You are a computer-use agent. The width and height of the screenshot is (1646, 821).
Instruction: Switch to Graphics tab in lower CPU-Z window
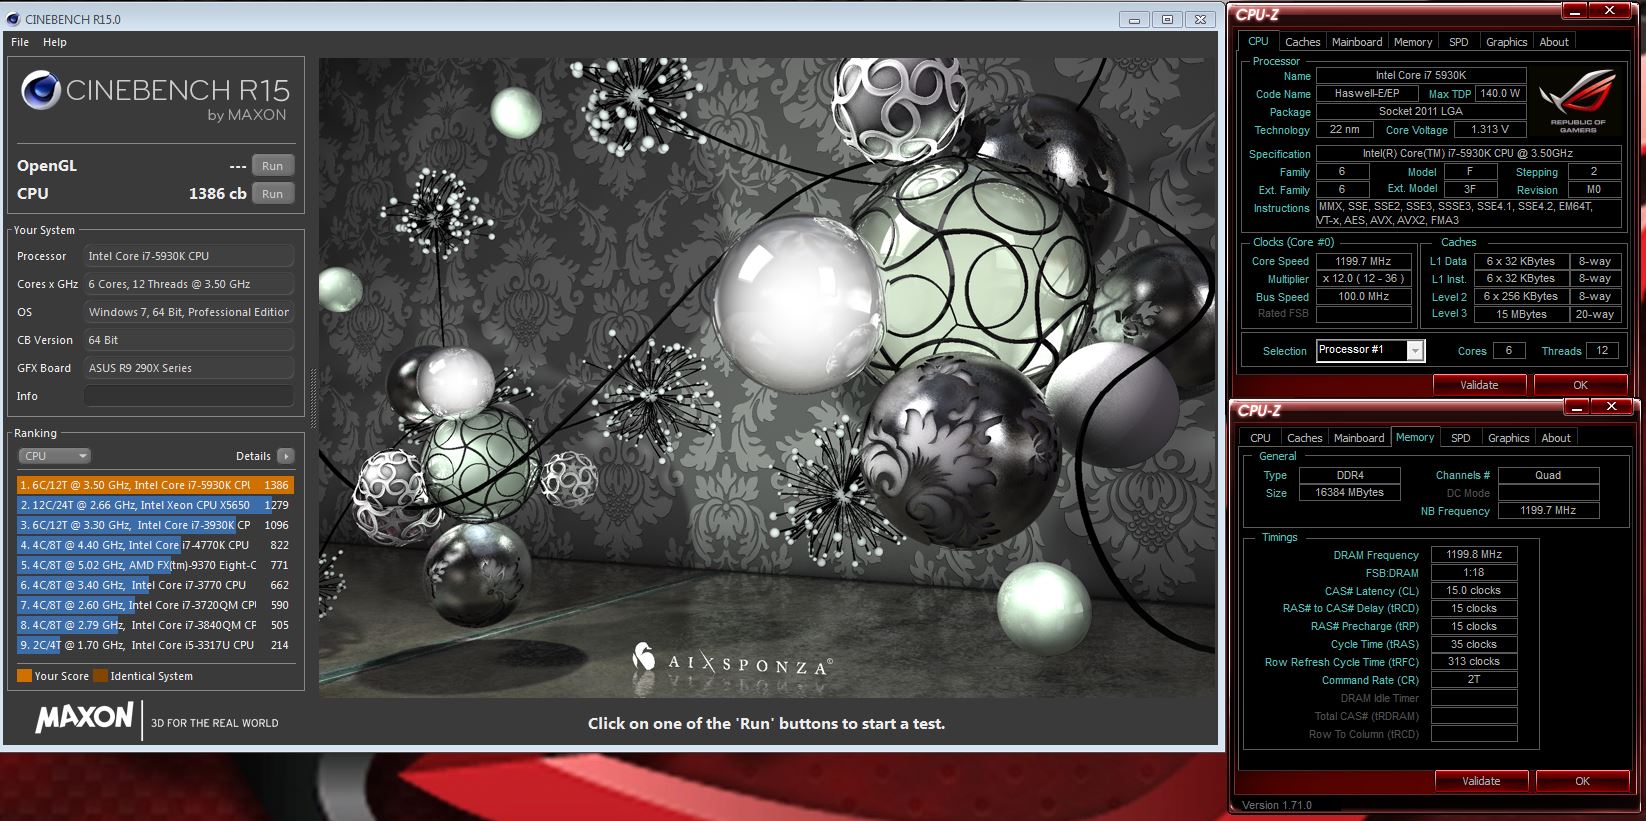pos(1508,438)
